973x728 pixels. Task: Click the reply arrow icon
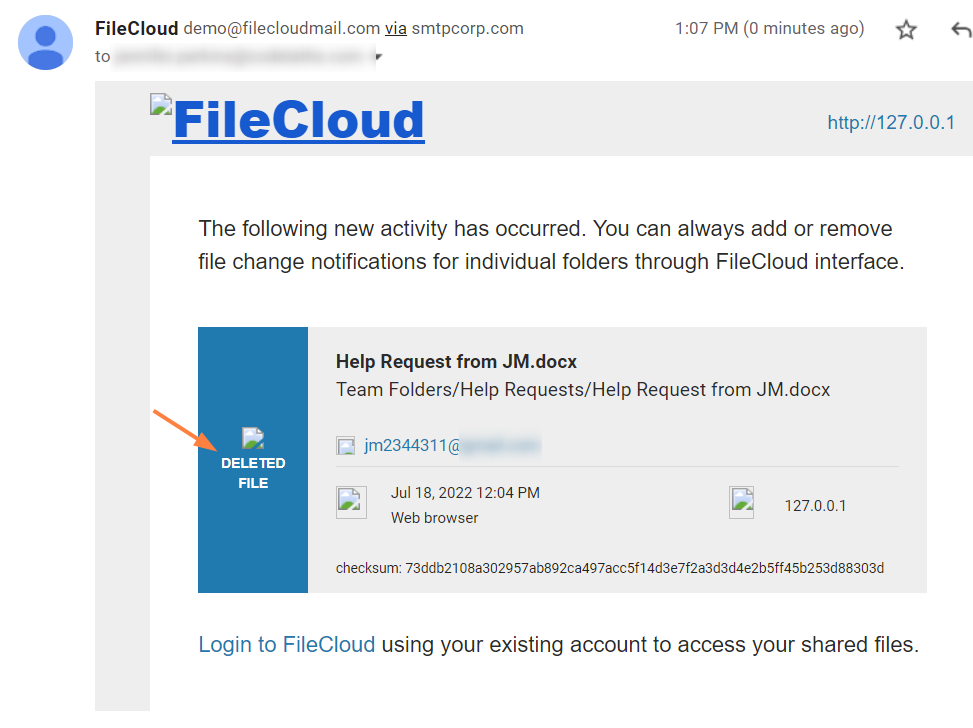[x=960, y=30]
